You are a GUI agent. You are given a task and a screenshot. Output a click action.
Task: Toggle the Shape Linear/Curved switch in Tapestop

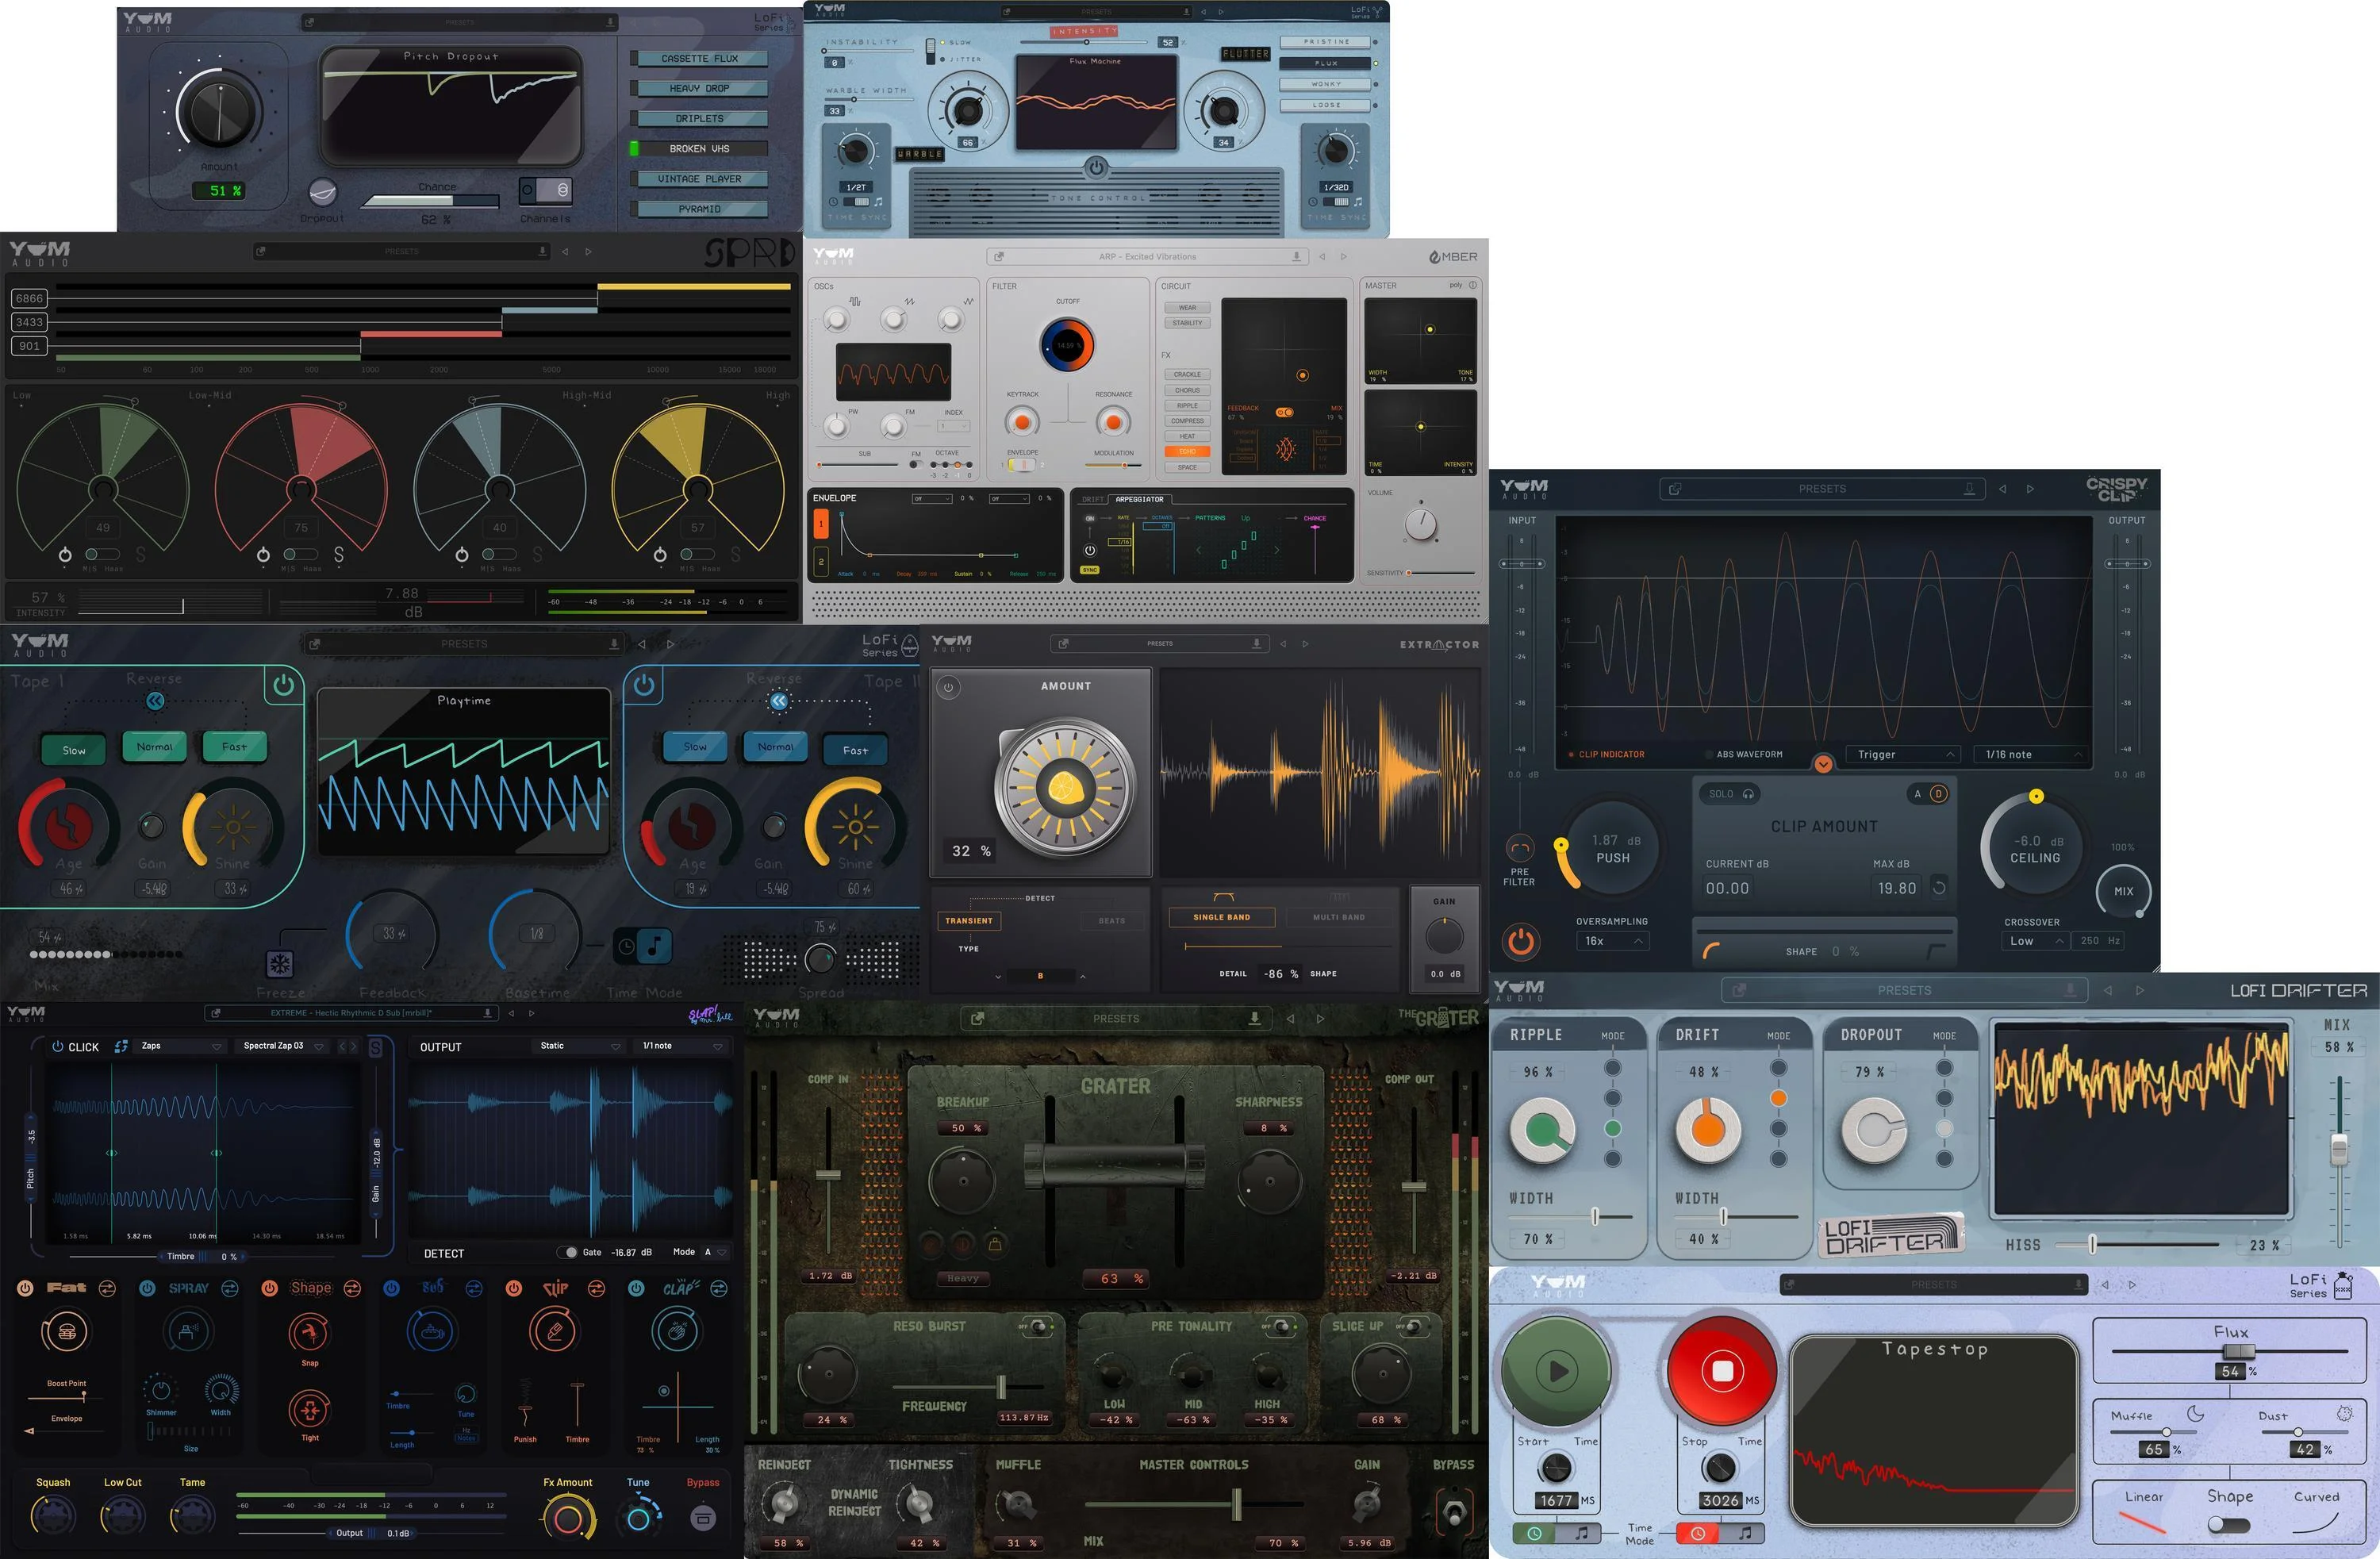click(x=2229, y=1525)
